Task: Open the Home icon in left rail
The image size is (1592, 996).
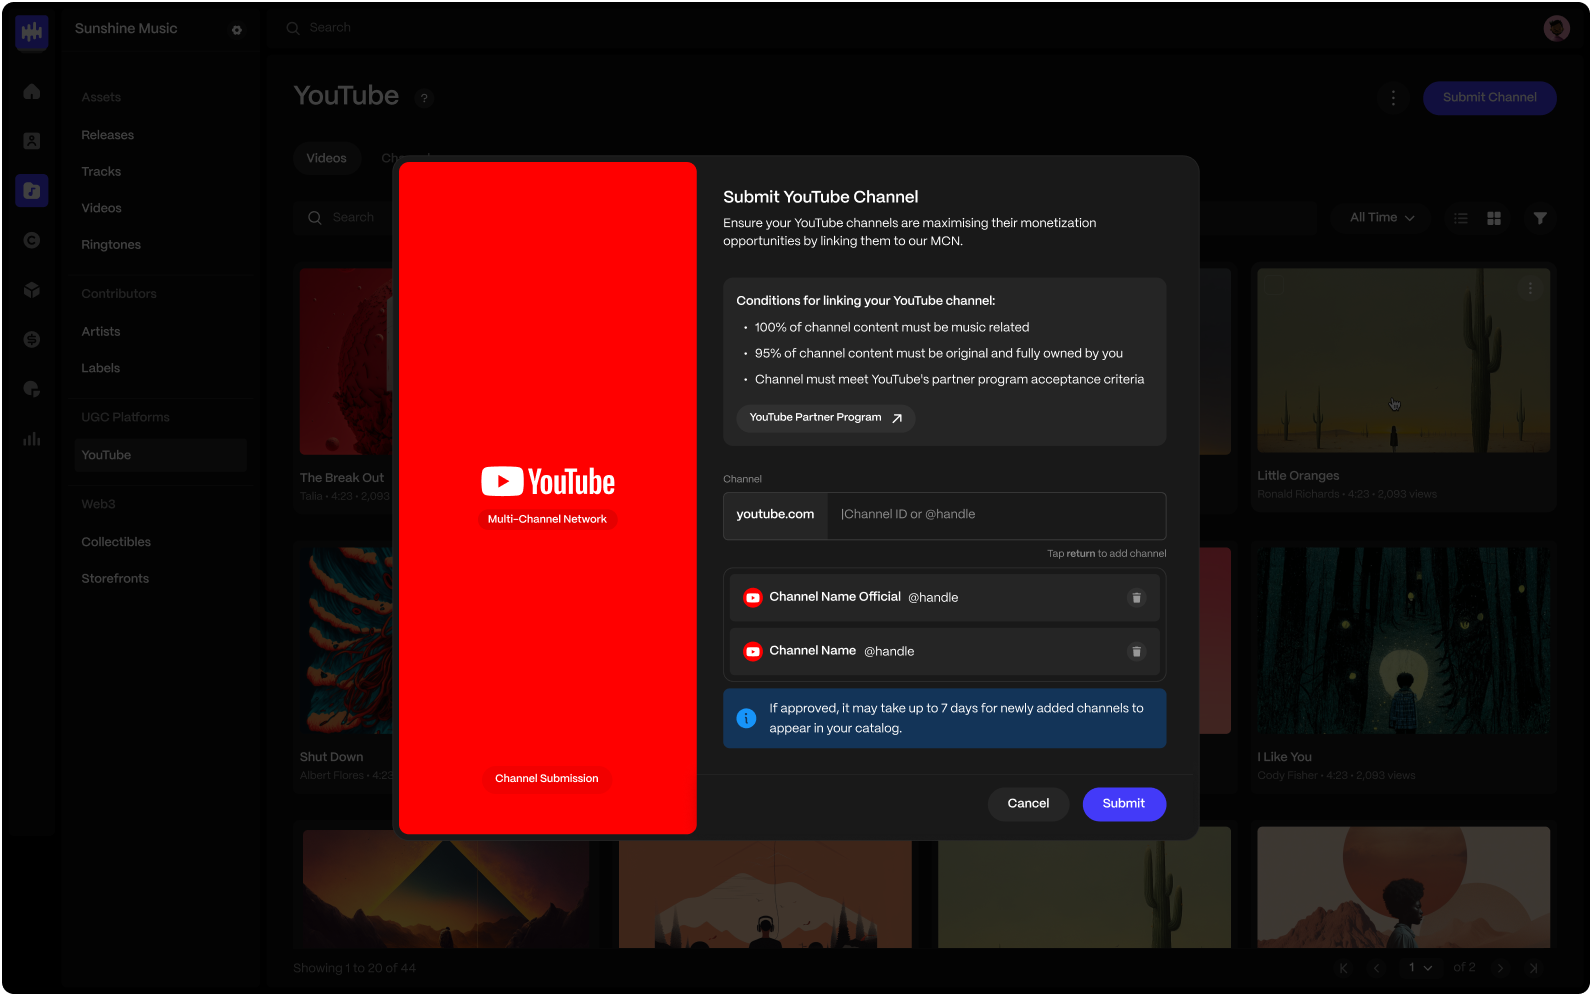Action: tap(32, 92)
